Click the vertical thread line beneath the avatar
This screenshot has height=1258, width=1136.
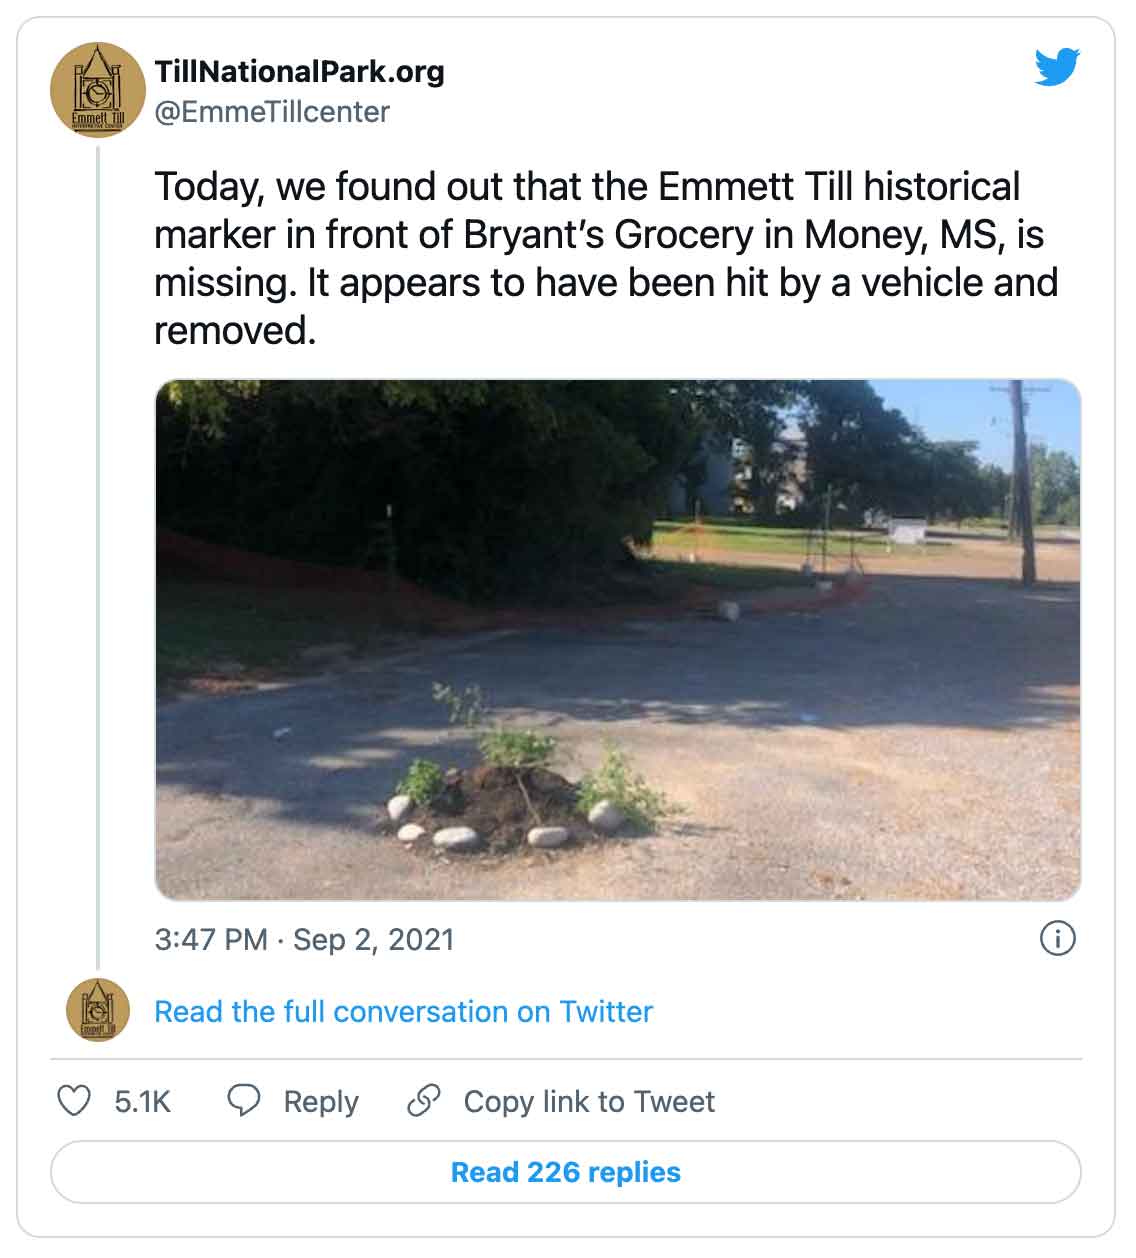pyautogui.click(x=97, y=550)
